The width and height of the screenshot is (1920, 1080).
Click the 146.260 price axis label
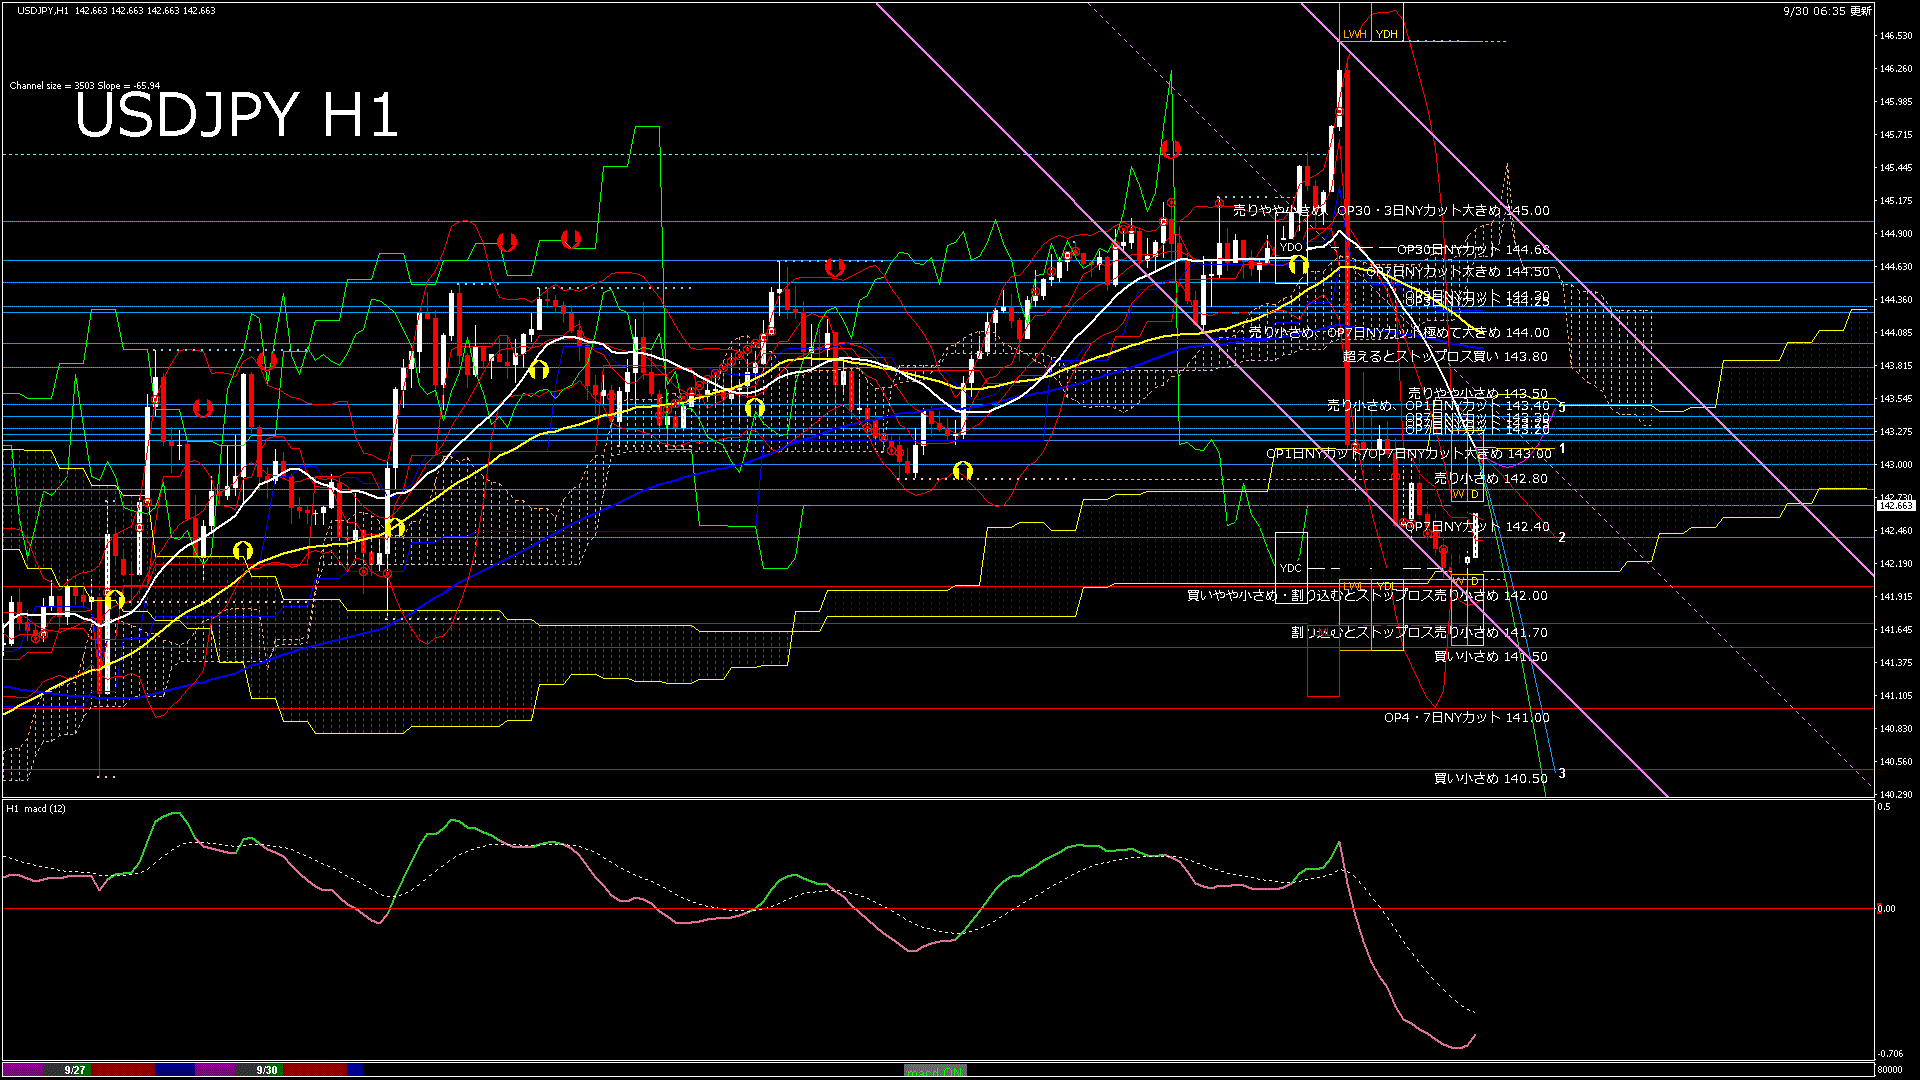[x=1896, y=69]
